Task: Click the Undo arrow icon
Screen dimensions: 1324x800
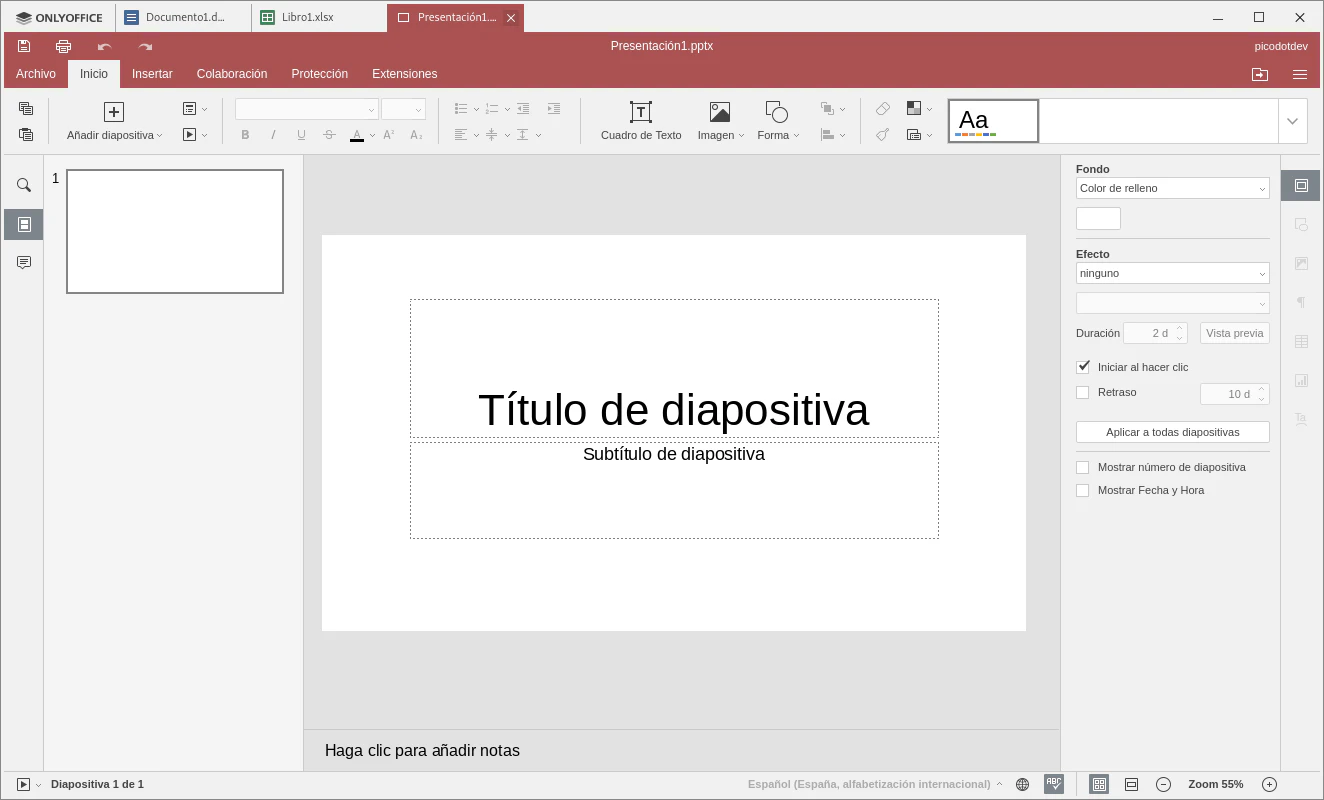Action: [104, 46]
